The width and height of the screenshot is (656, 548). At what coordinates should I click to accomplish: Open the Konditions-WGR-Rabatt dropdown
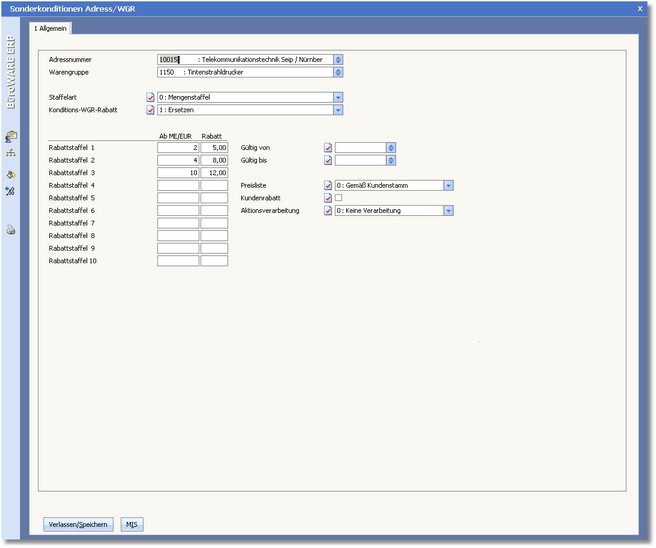338,110
